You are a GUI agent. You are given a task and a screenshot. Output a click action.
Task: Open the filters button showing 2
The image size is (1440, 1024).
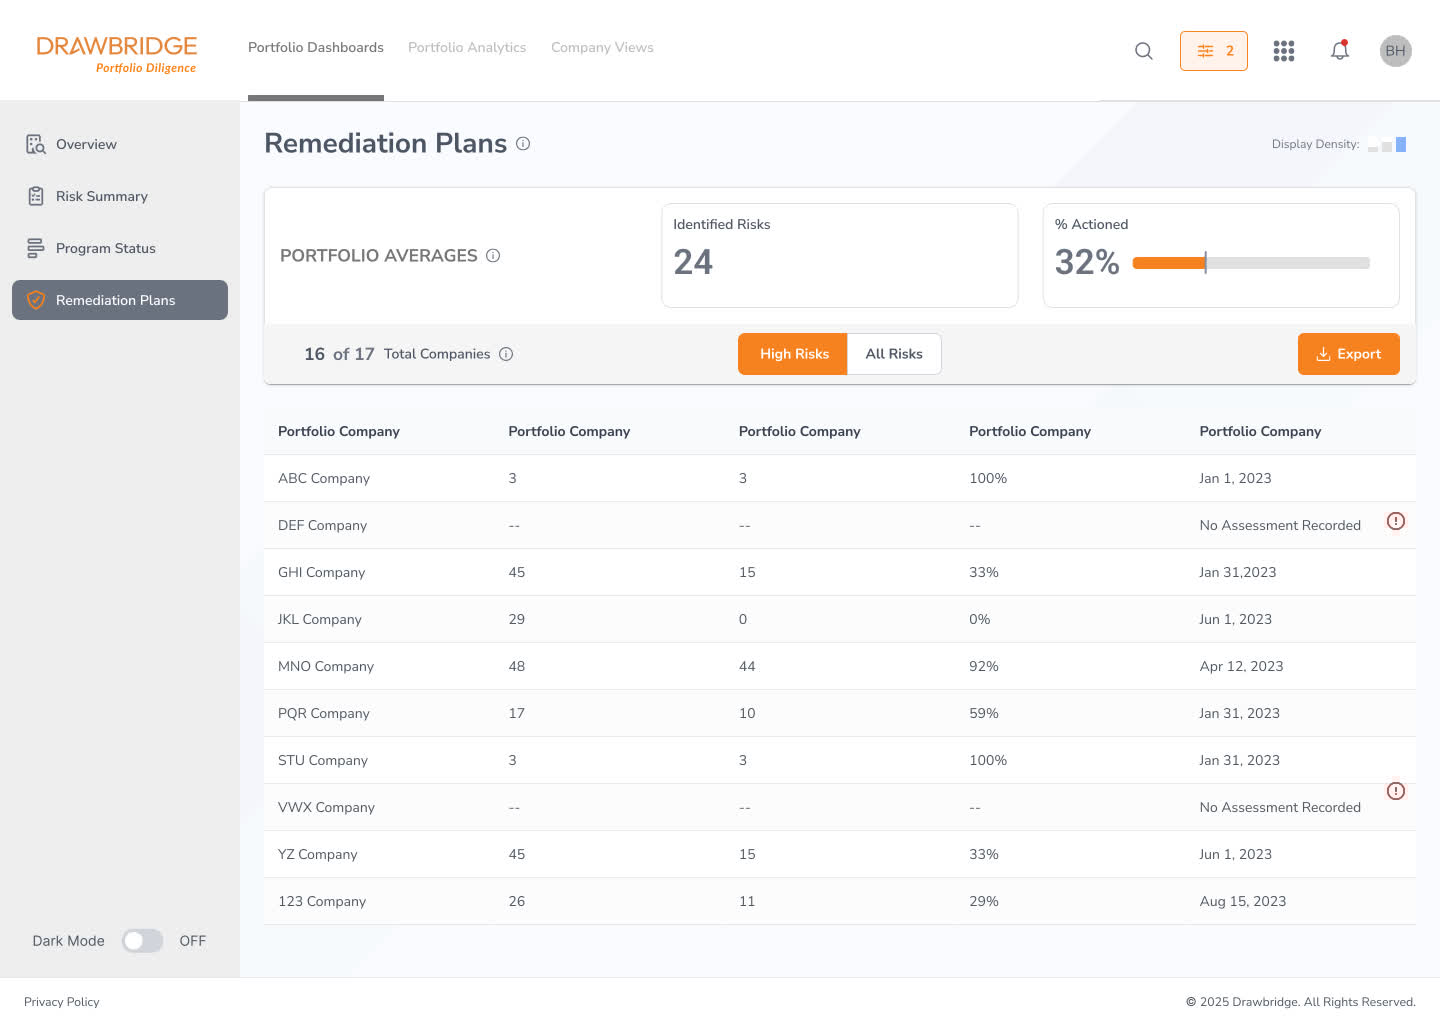tap(1213, 51)
